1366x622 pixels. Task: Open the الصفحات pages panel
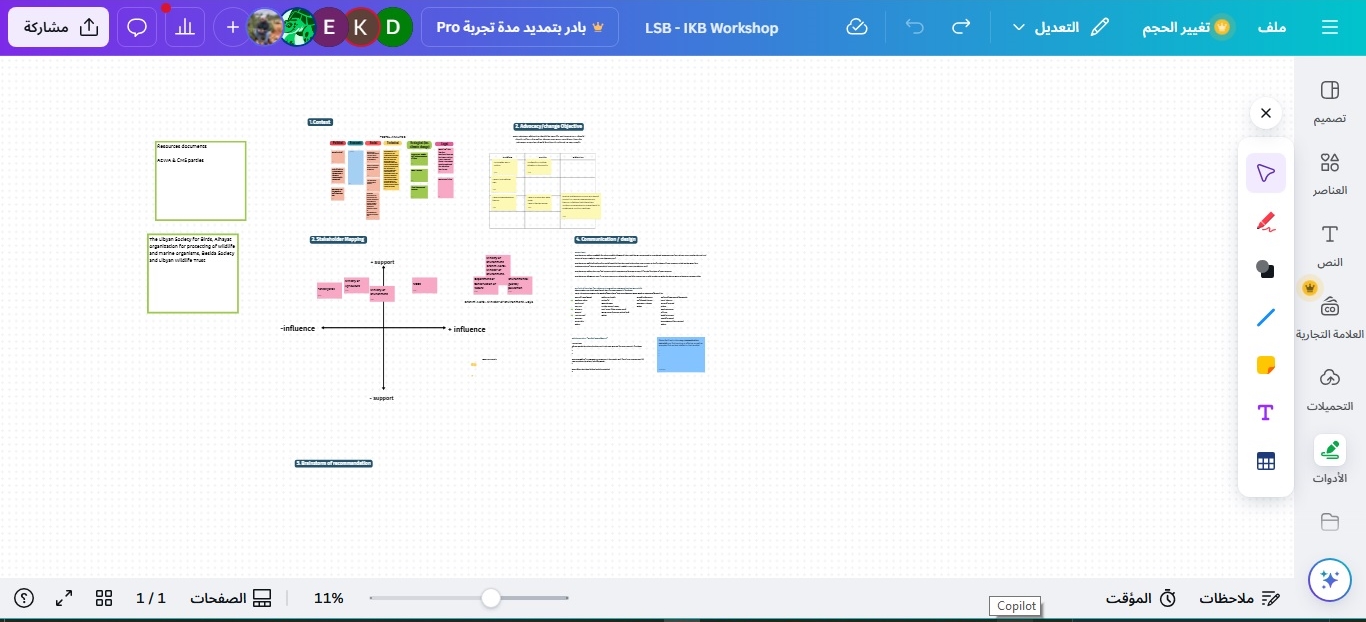point(231,598)
